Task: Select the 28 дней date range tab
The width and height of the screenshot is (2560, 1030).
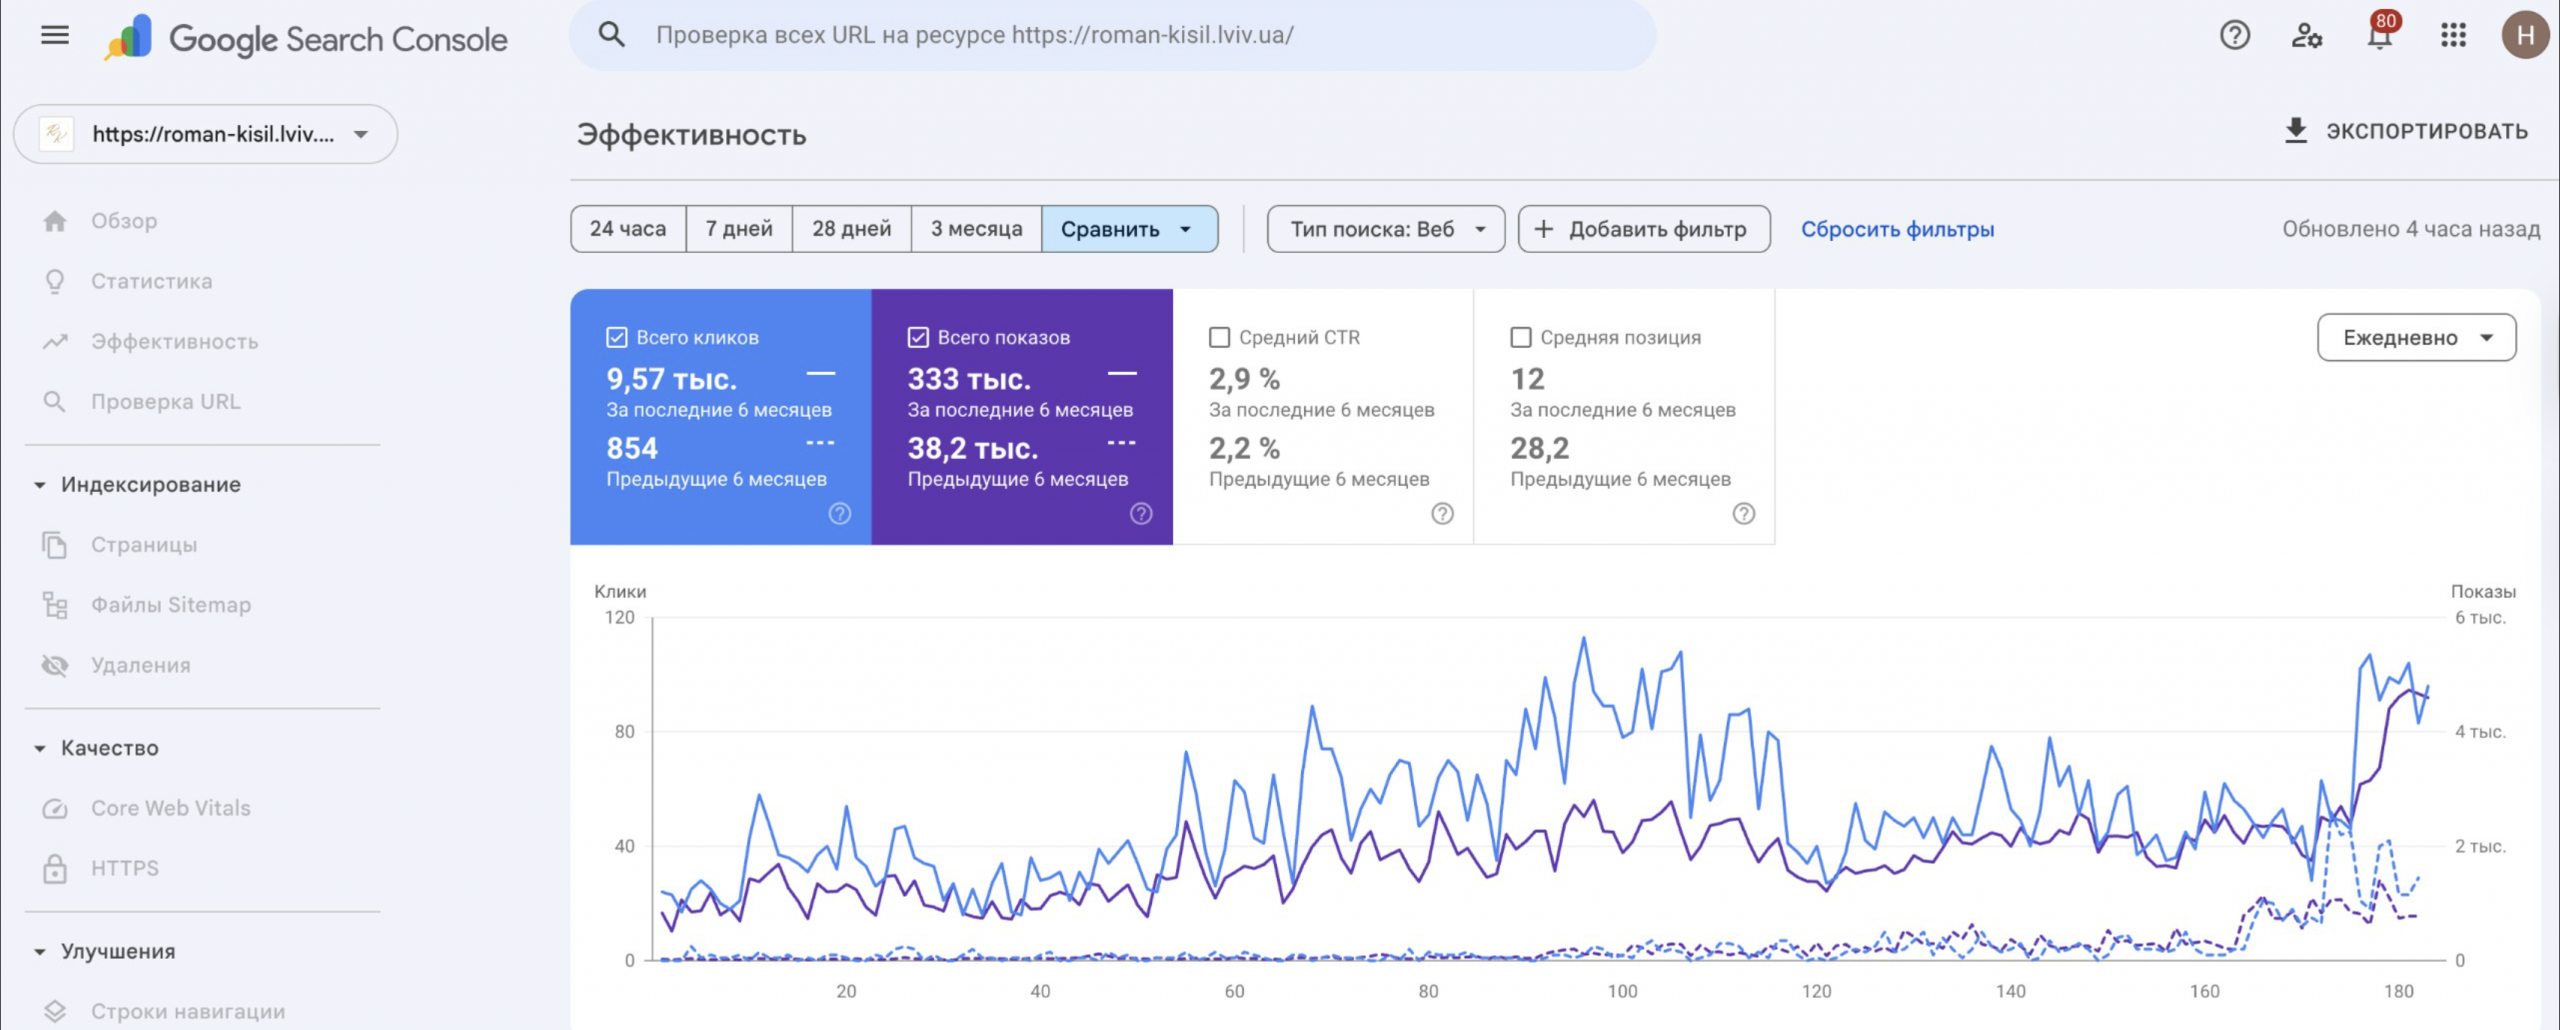Action: pyautogui.click(x=851, y=229)
